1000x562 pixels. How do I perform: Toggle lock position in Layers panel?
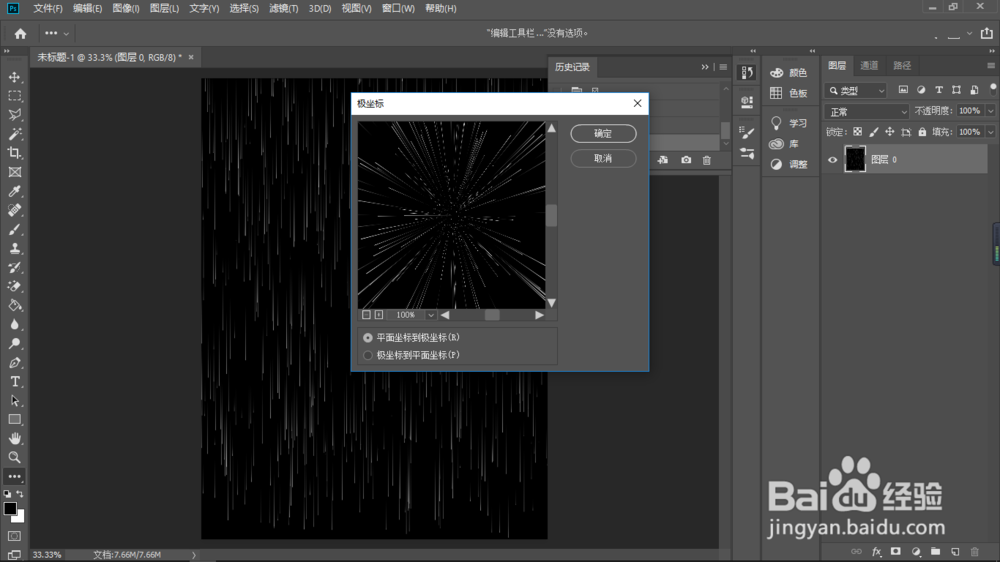coord(890,132)
